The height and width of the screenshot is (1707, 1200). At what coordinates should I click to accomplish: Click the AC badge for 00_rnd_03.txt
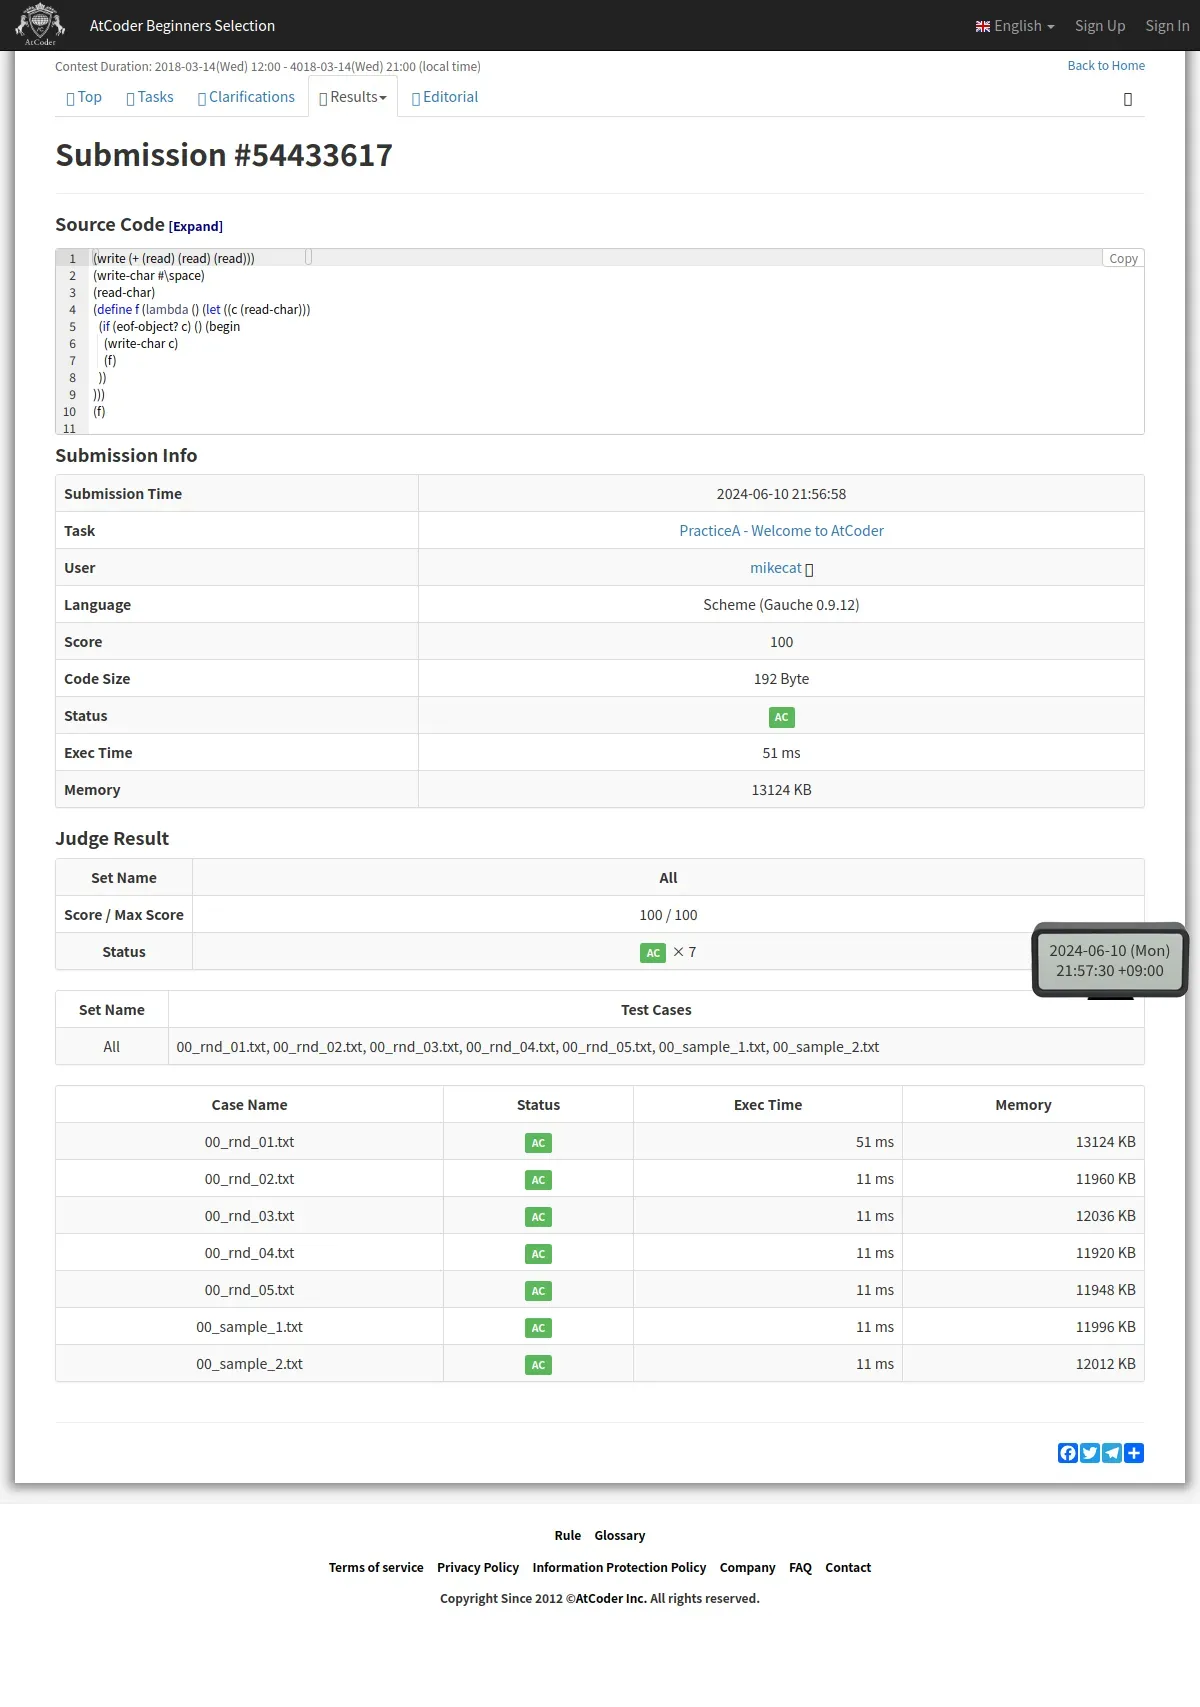[x=538, y=1217]
